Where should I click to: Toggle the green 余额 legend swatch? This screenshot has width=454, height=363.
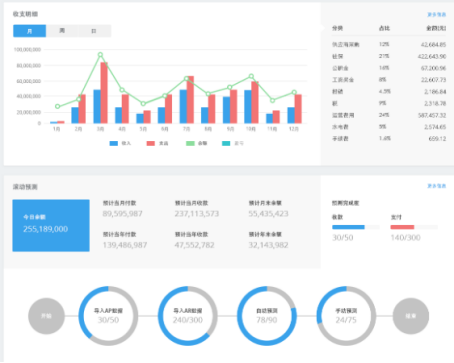[190, 143]
